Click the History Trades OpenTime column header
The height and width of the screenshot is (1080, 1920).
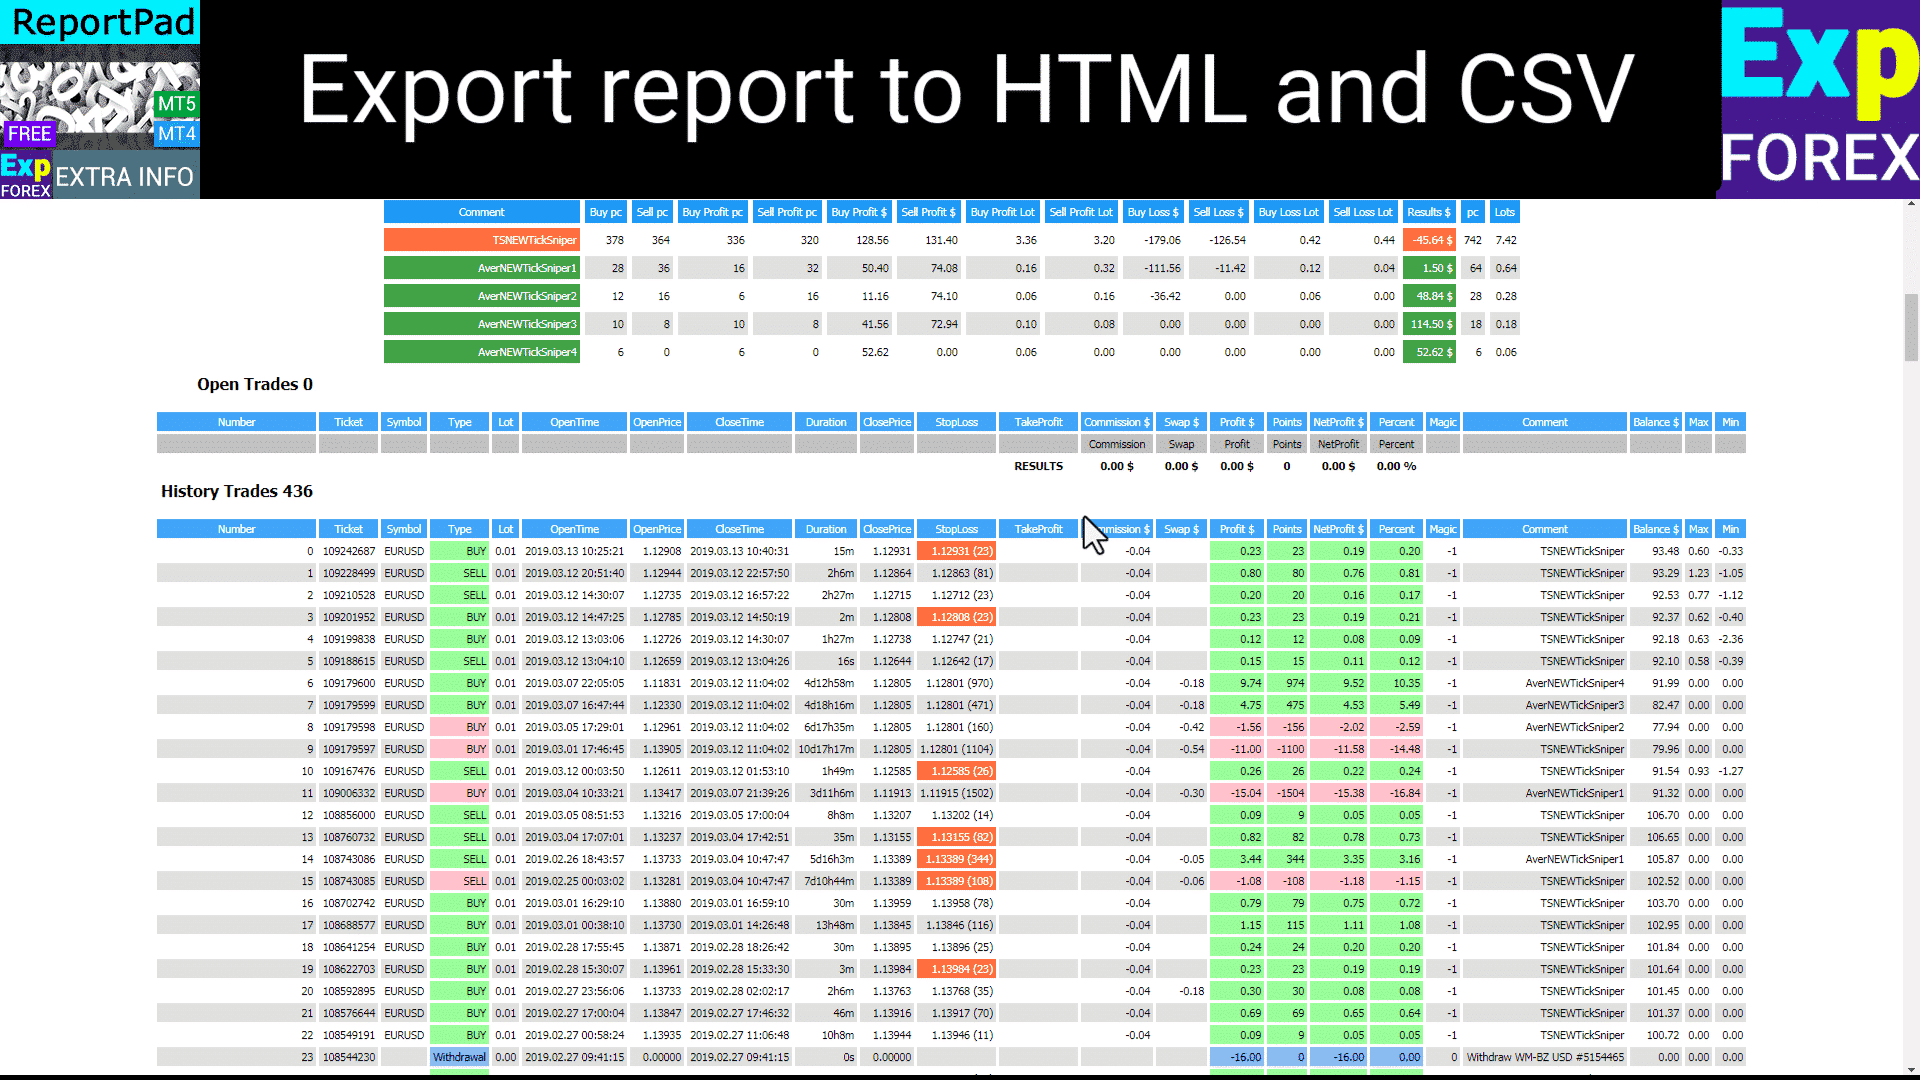coord(574,529)
